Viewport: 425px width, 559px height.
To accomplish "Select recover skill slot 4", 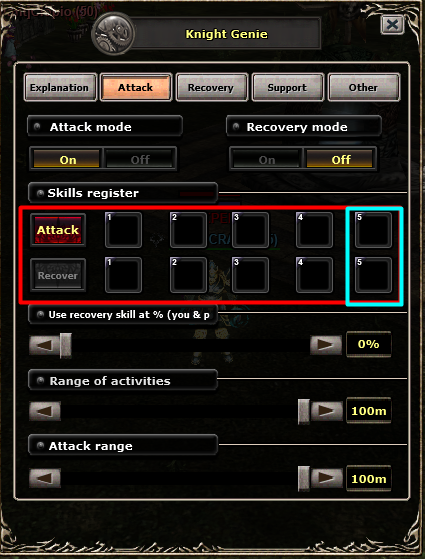I will point(314,275).
